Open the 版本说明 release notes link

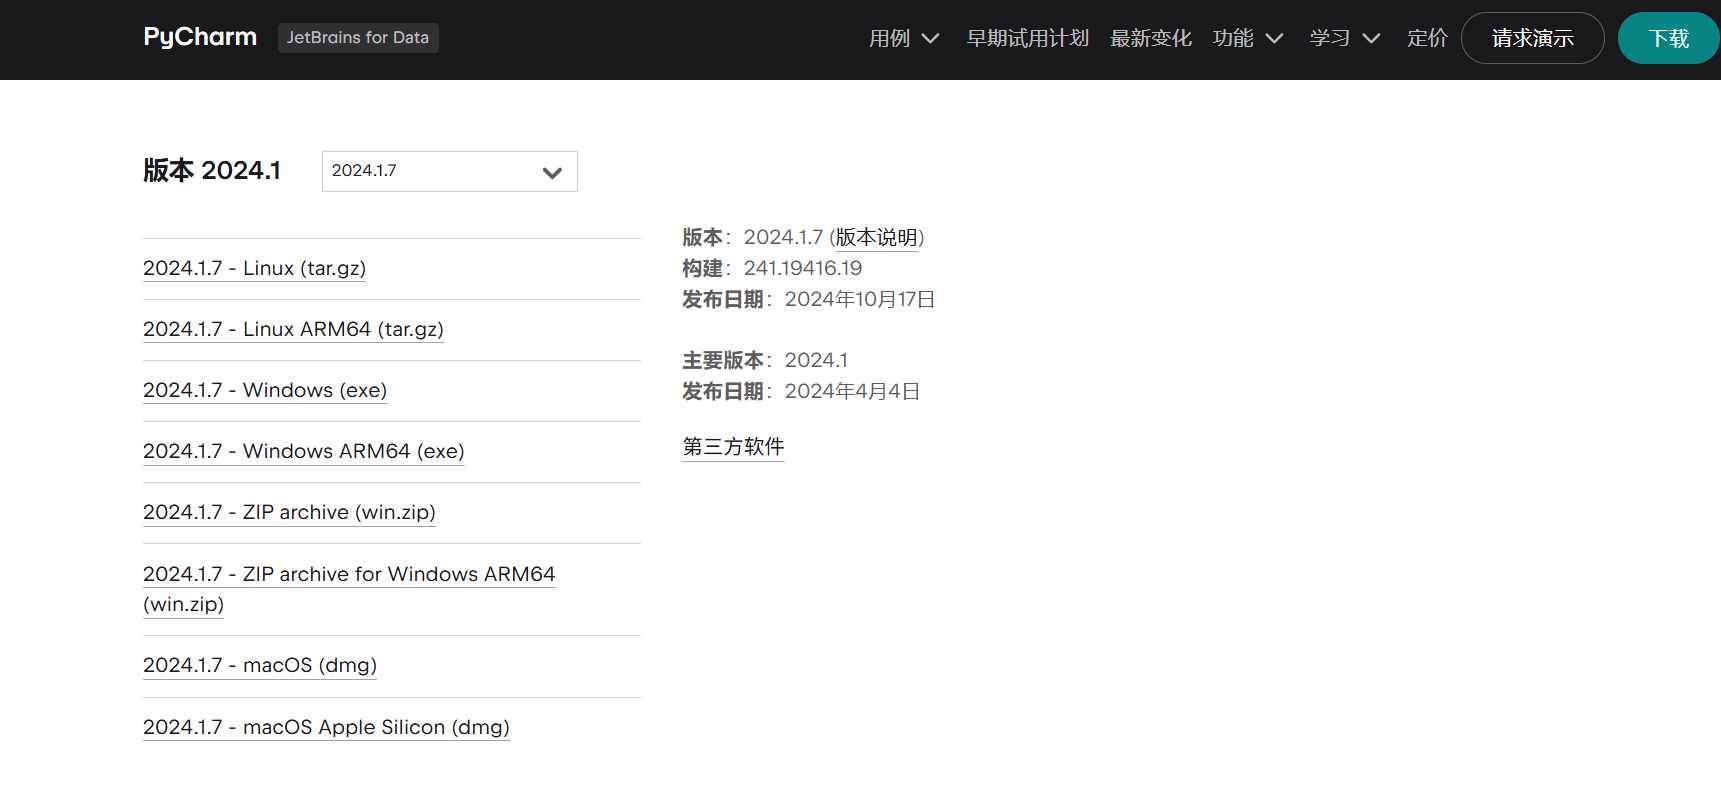[876, 237]
